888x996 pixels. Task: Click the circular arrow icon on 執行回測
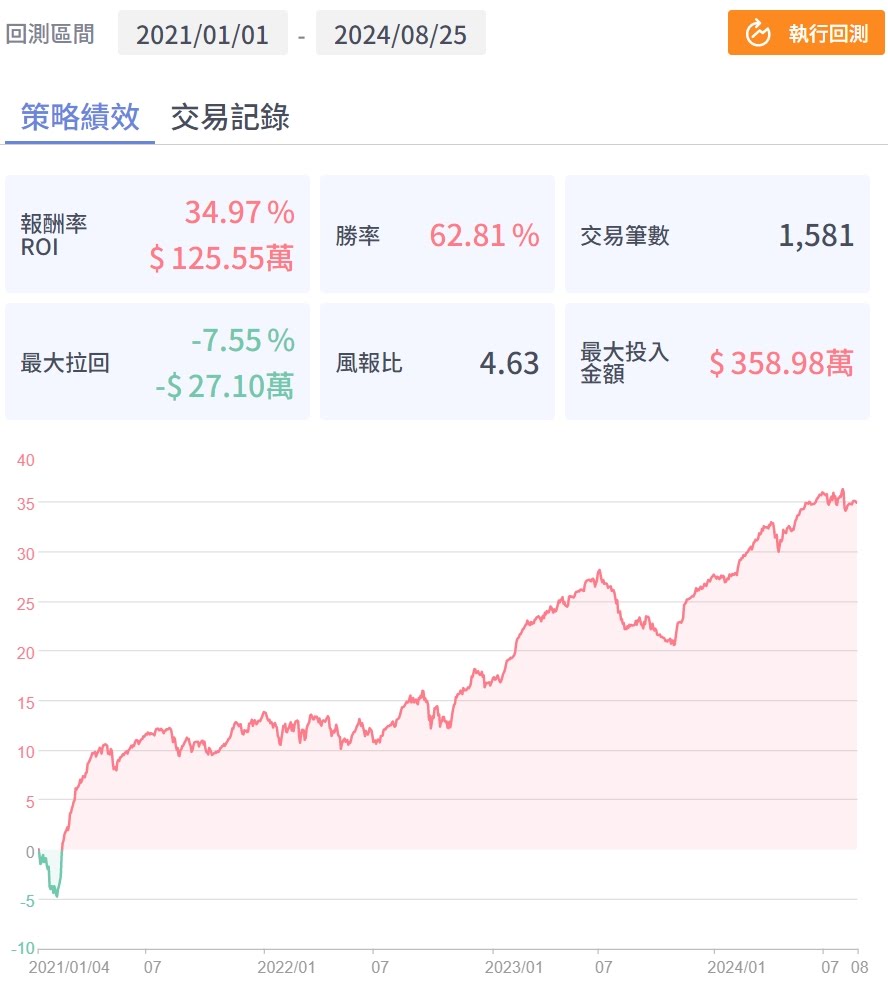759,33
